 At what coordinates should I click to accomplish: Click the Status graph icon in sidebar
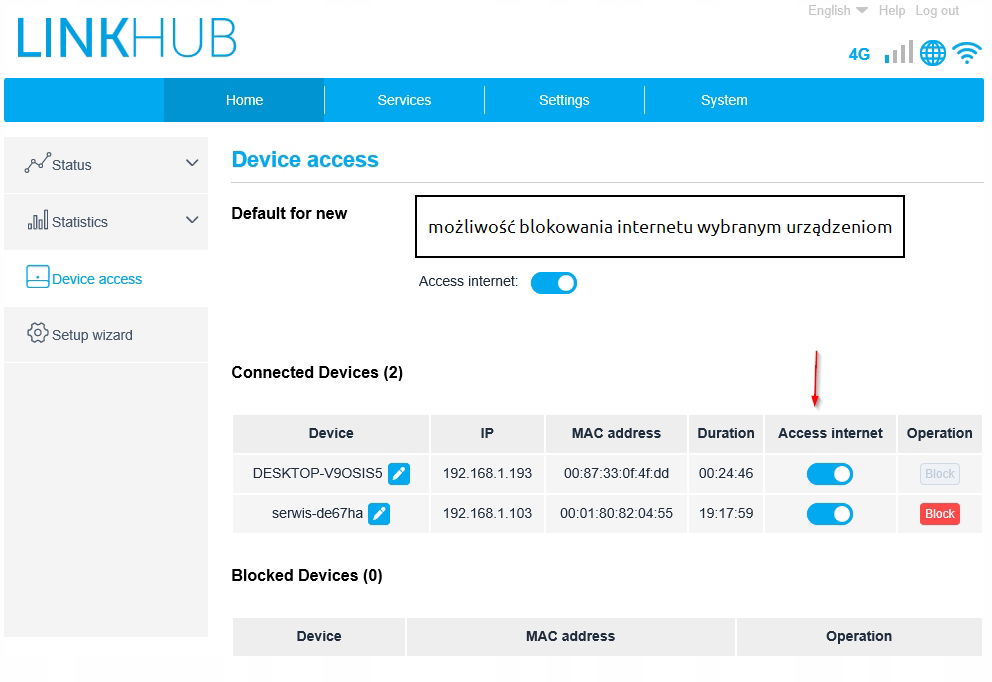[37, 164]
